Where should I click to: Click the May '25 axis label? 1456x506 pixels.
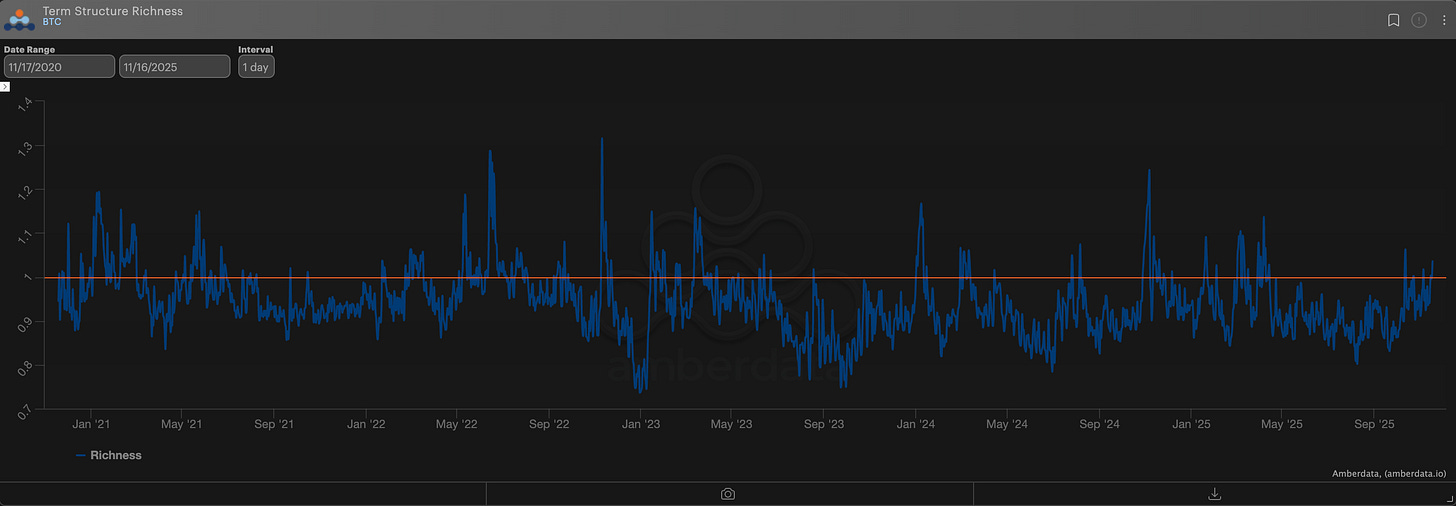click(x=1282, y=424)
